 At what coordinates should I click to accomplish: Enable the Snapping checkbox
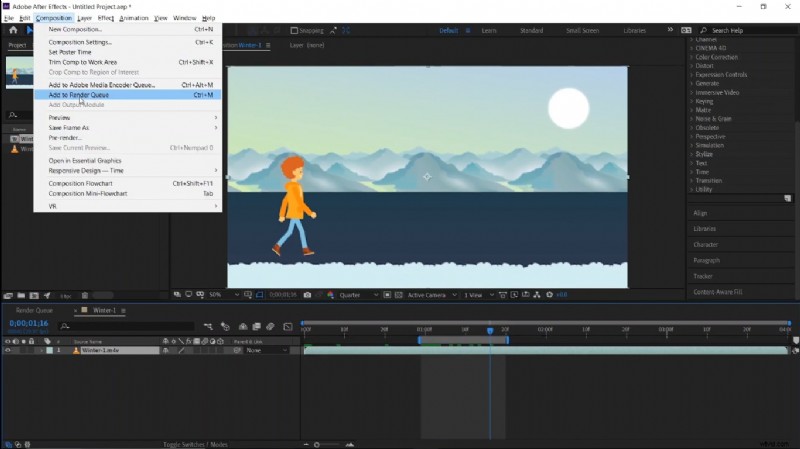294,31
